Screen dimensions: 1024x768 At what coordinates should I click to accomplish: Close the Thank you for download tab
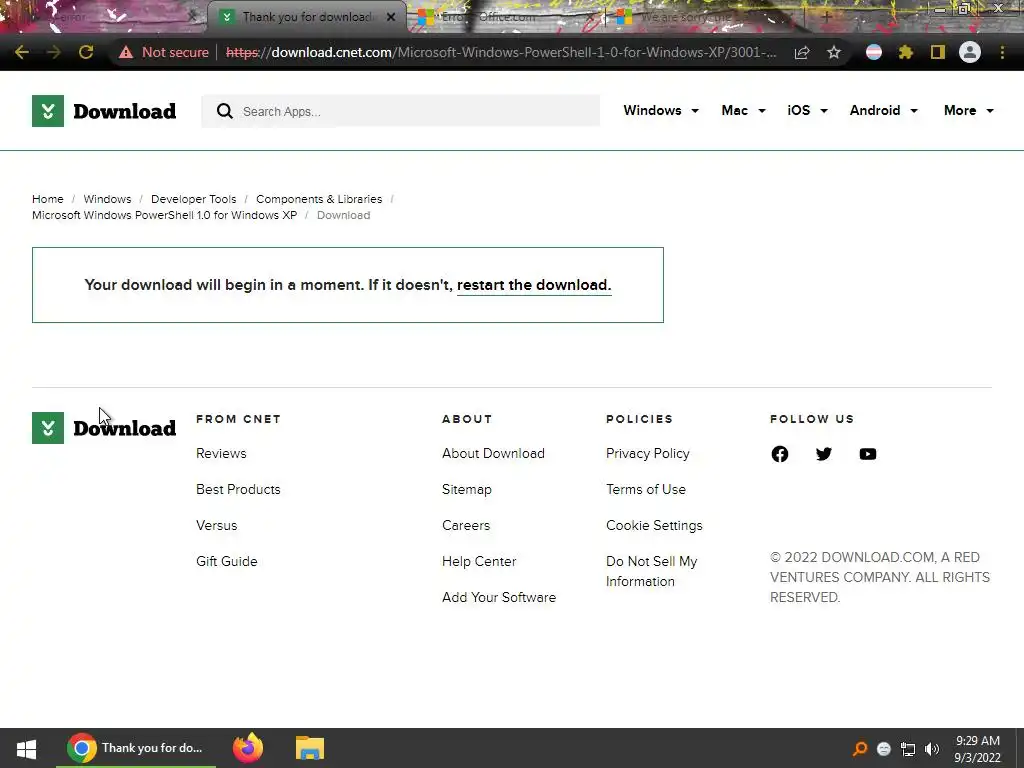(391, 17)
